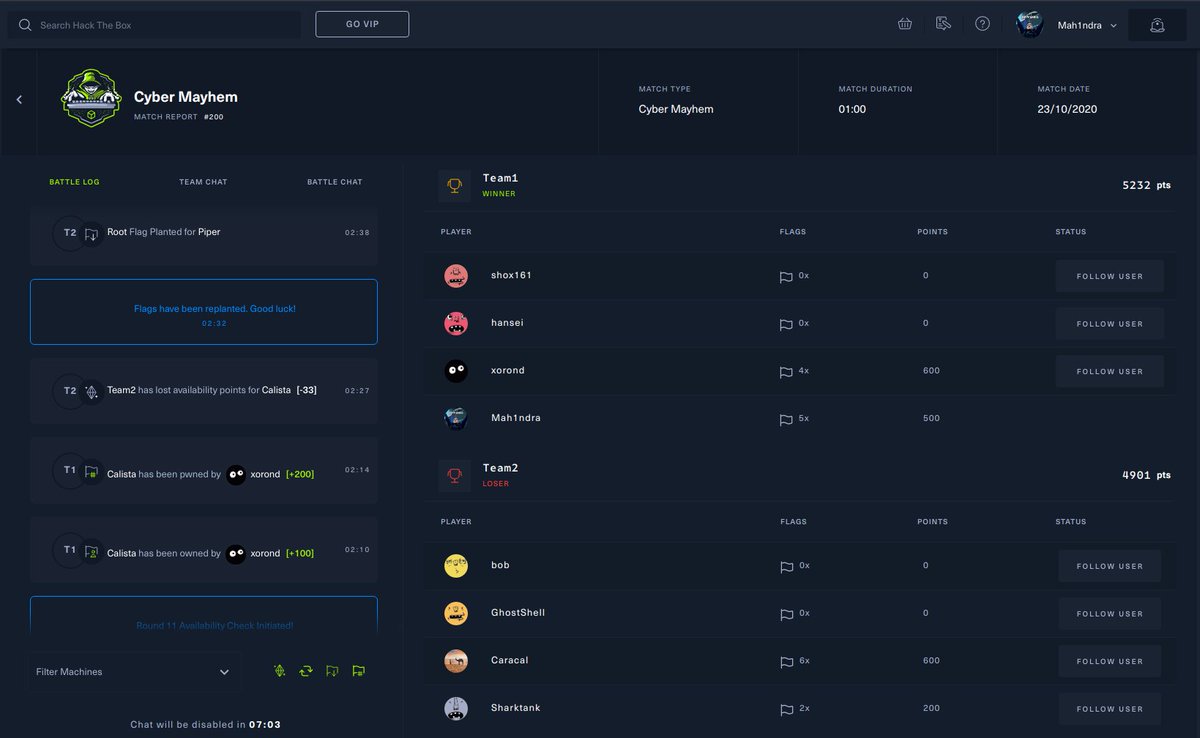The width and height of the screenshot is (1200, 738).
Task: Follow user hansei
Action: 1110,324
